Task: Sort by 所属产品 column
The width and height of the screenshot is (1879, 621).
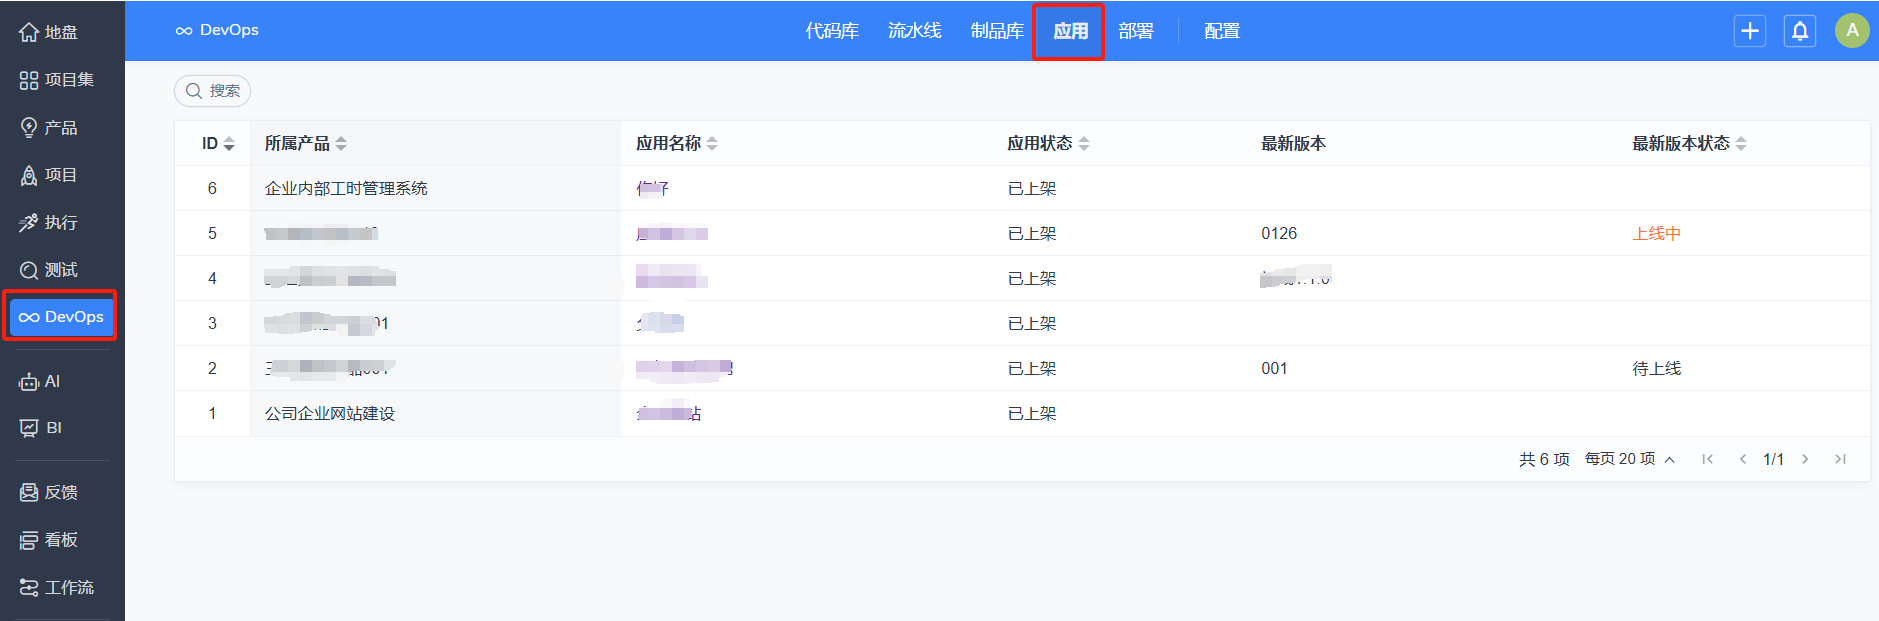Action: pyautogui.click(x=305, y=144)
